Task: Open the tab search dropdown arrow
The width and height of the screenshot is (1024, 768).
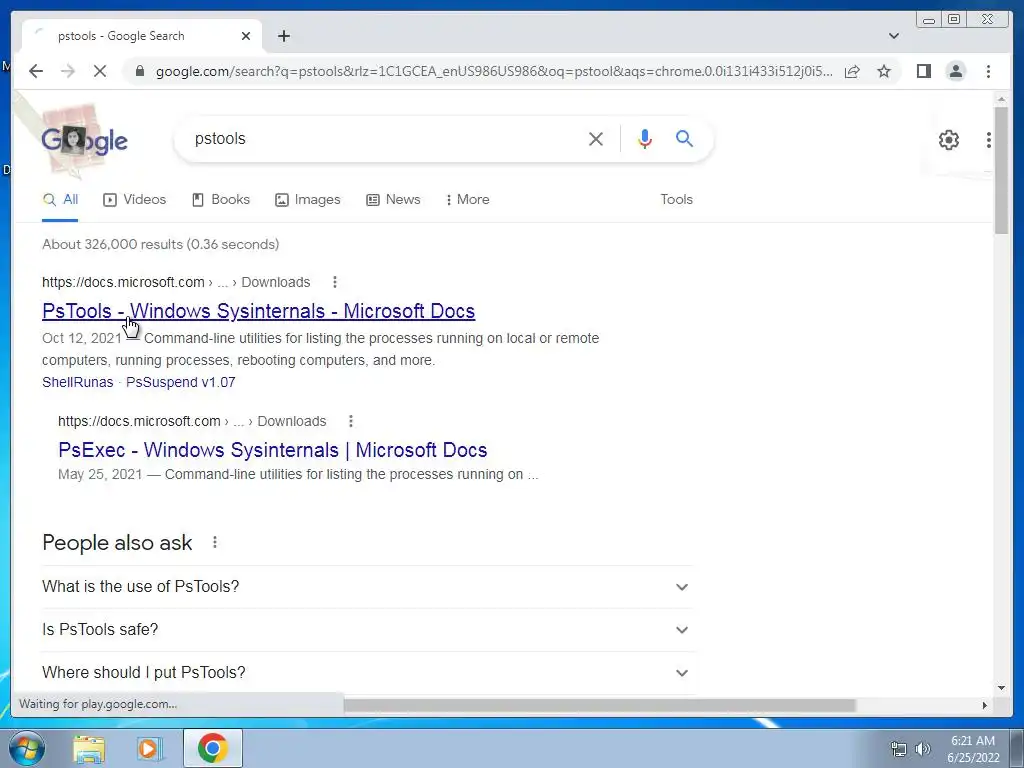Action: click(894, 36)
